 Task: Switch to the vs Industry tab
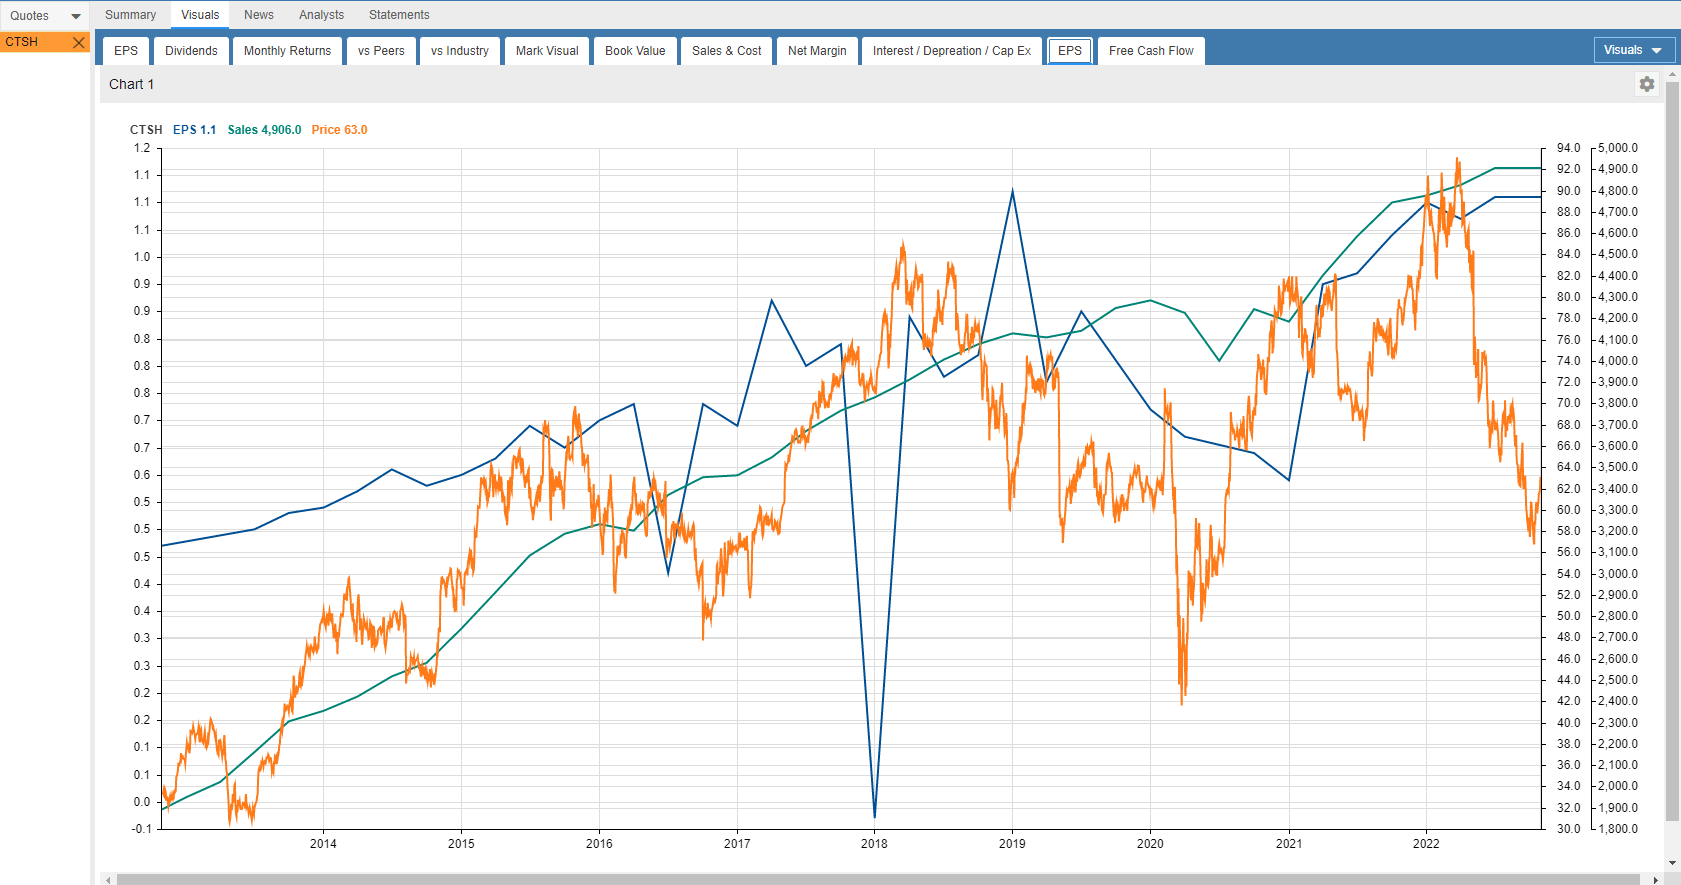point(460,51)
